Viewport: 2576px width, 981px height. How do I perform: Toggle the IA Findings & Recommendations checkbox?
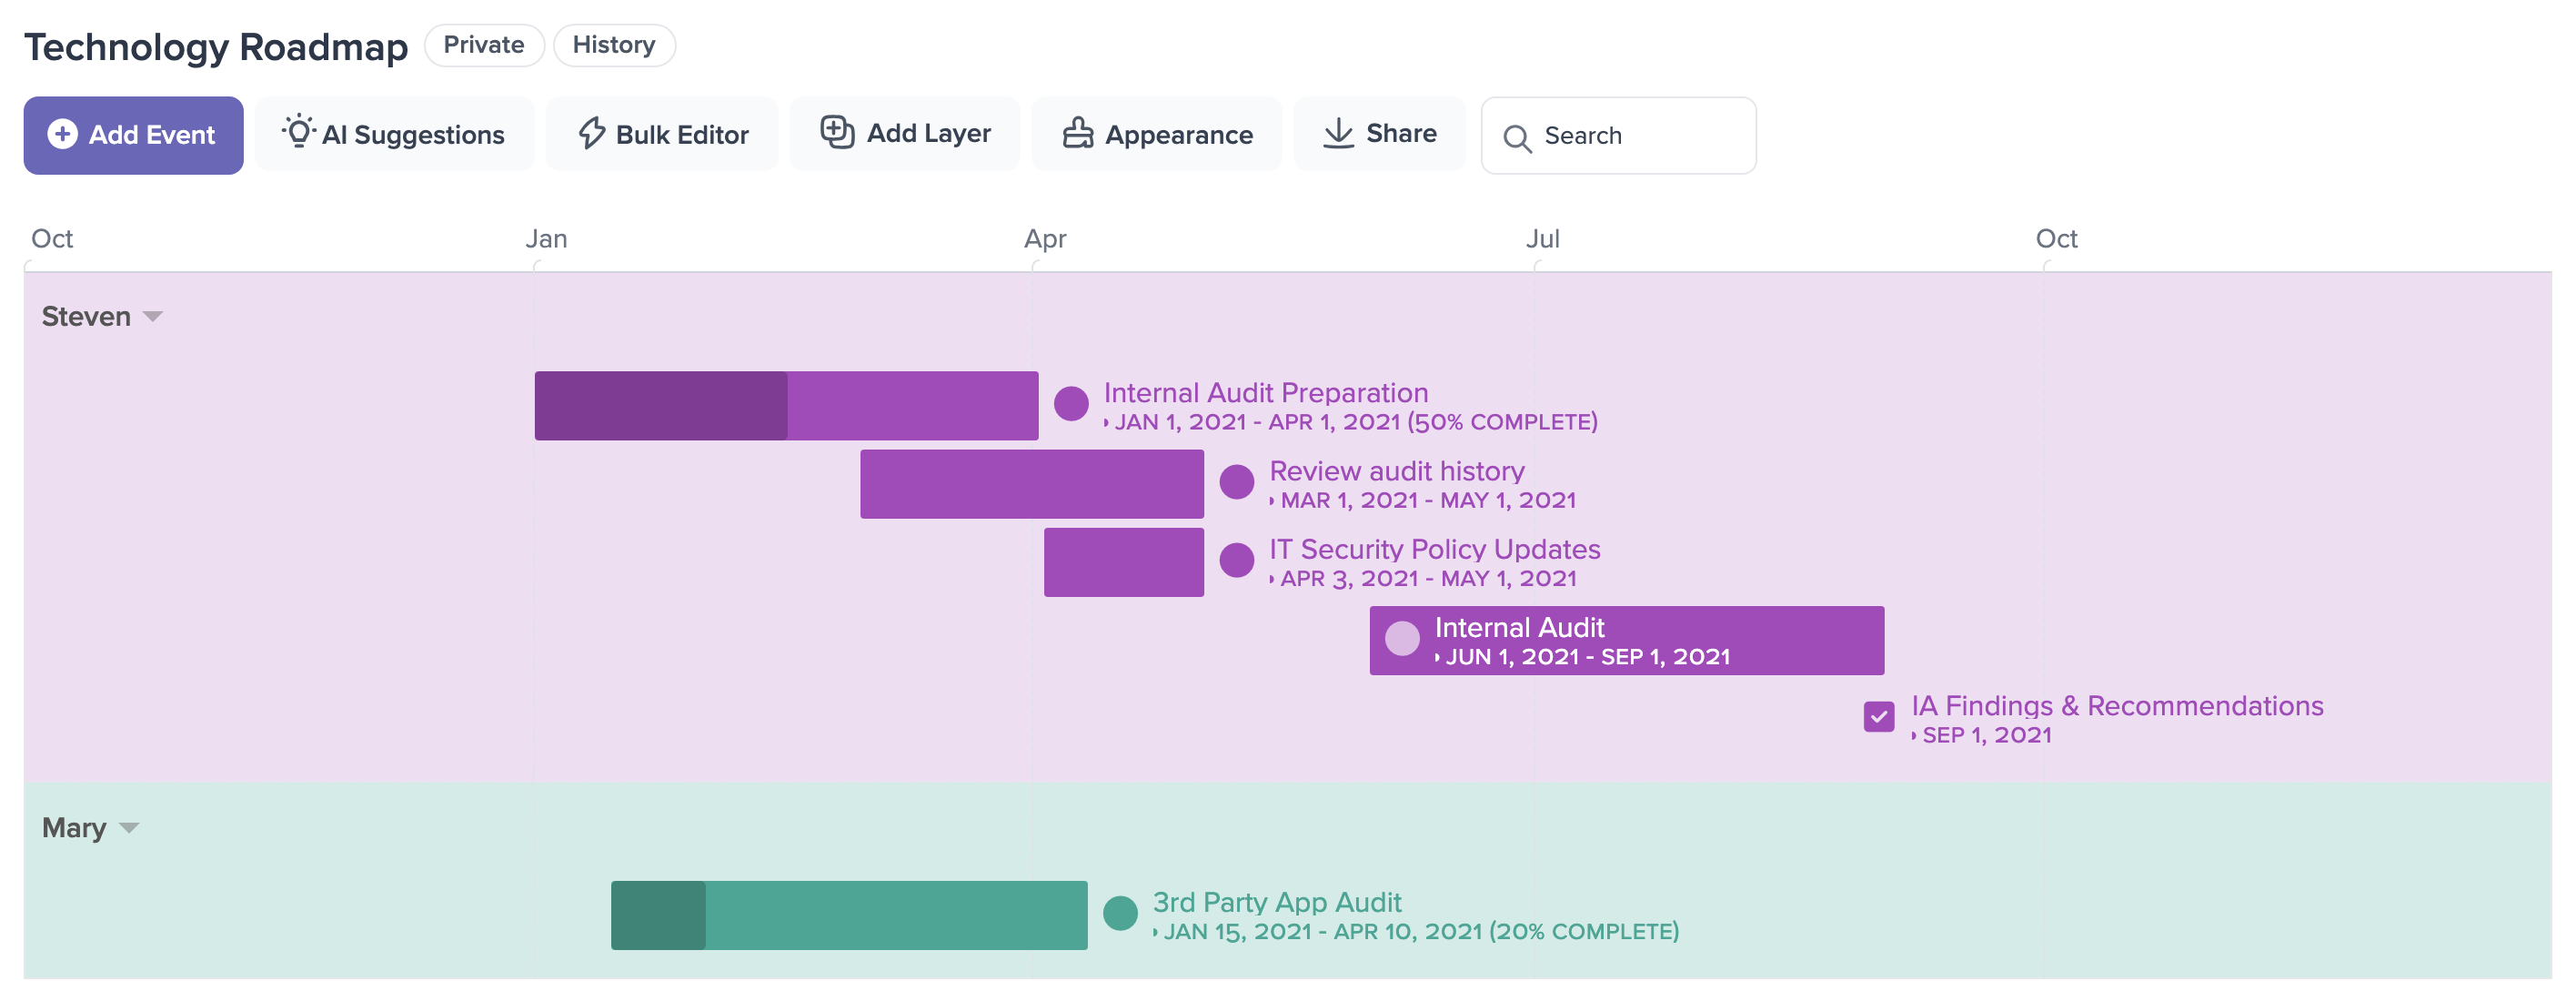click(1879, 716)
